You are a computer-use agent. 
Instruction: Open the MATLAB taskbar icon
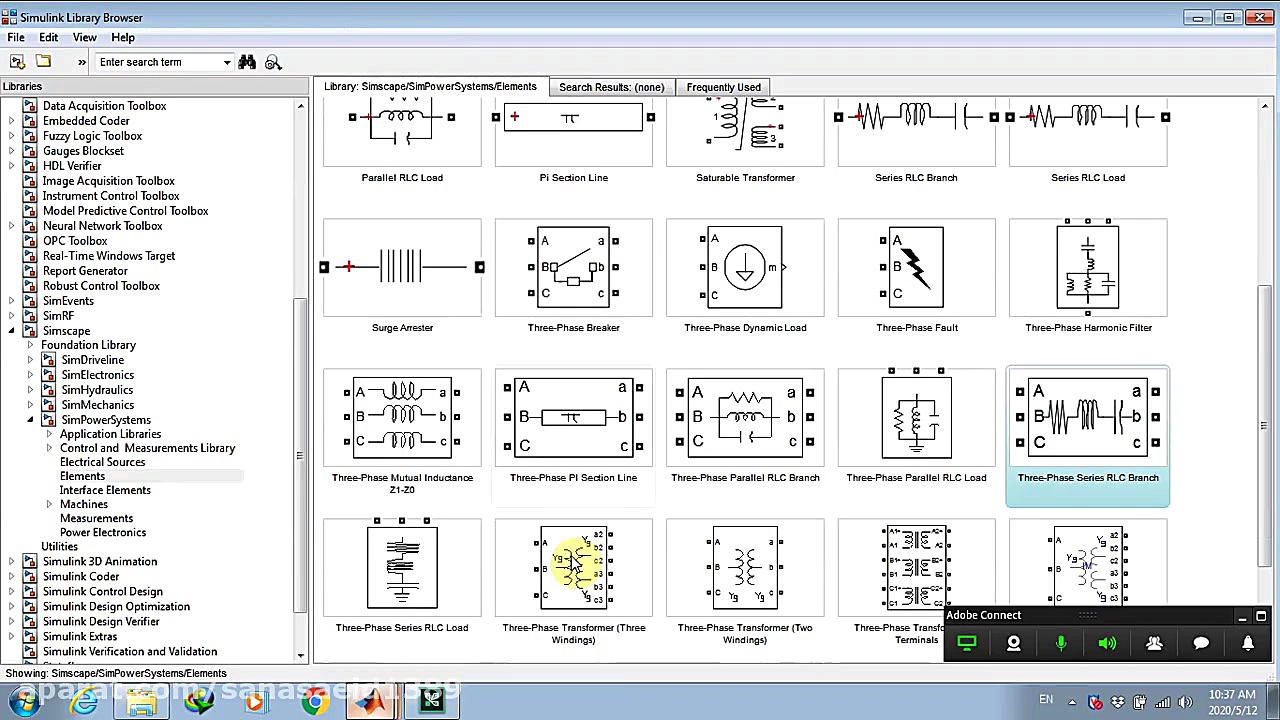coord(372,701)
